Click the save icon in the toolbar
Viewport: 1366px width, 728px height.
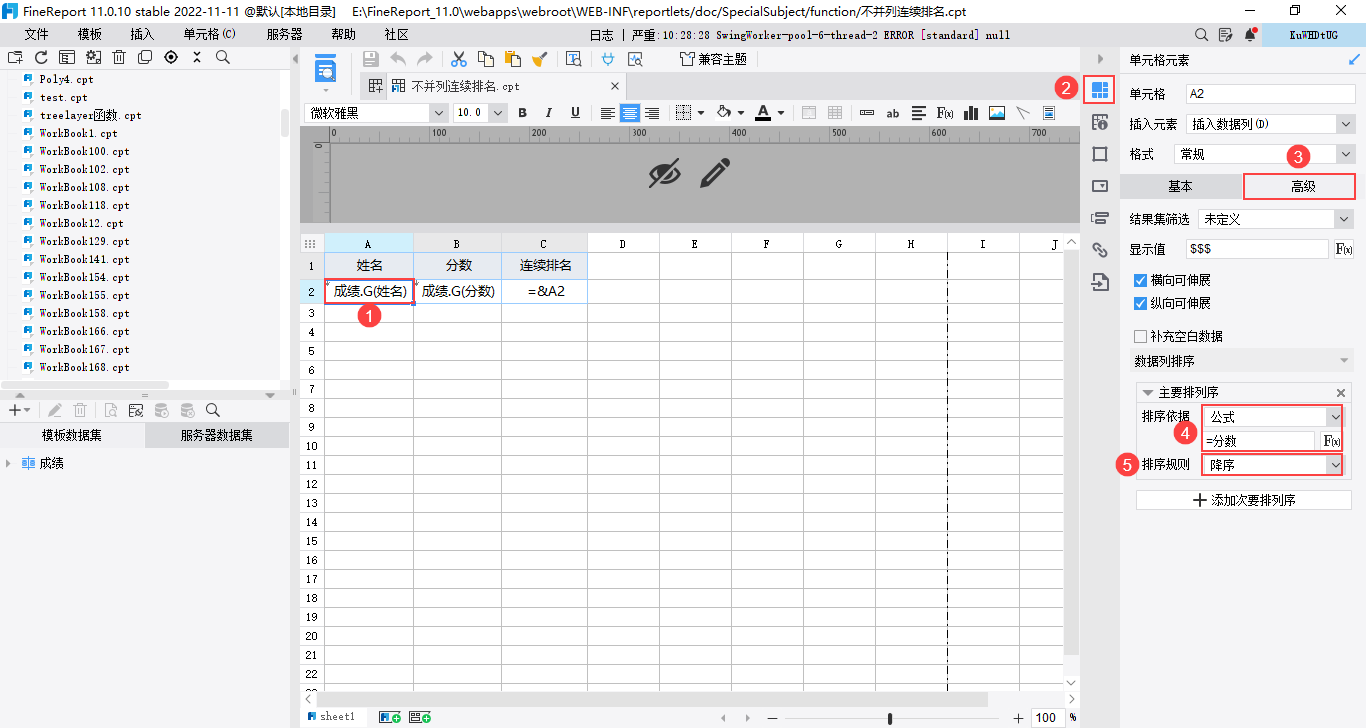coord(370,59)
